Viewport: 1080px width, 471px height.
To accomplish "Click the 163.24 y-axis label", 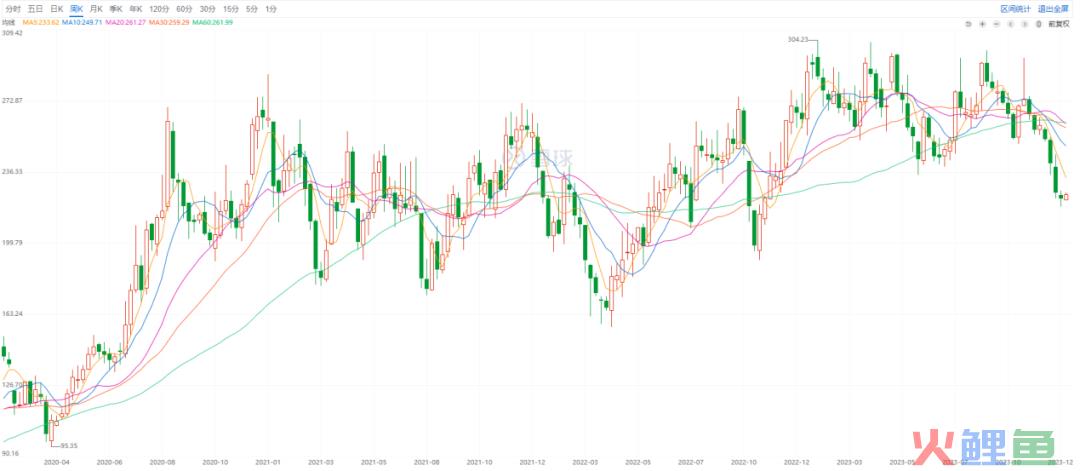I will pos(12,313).
